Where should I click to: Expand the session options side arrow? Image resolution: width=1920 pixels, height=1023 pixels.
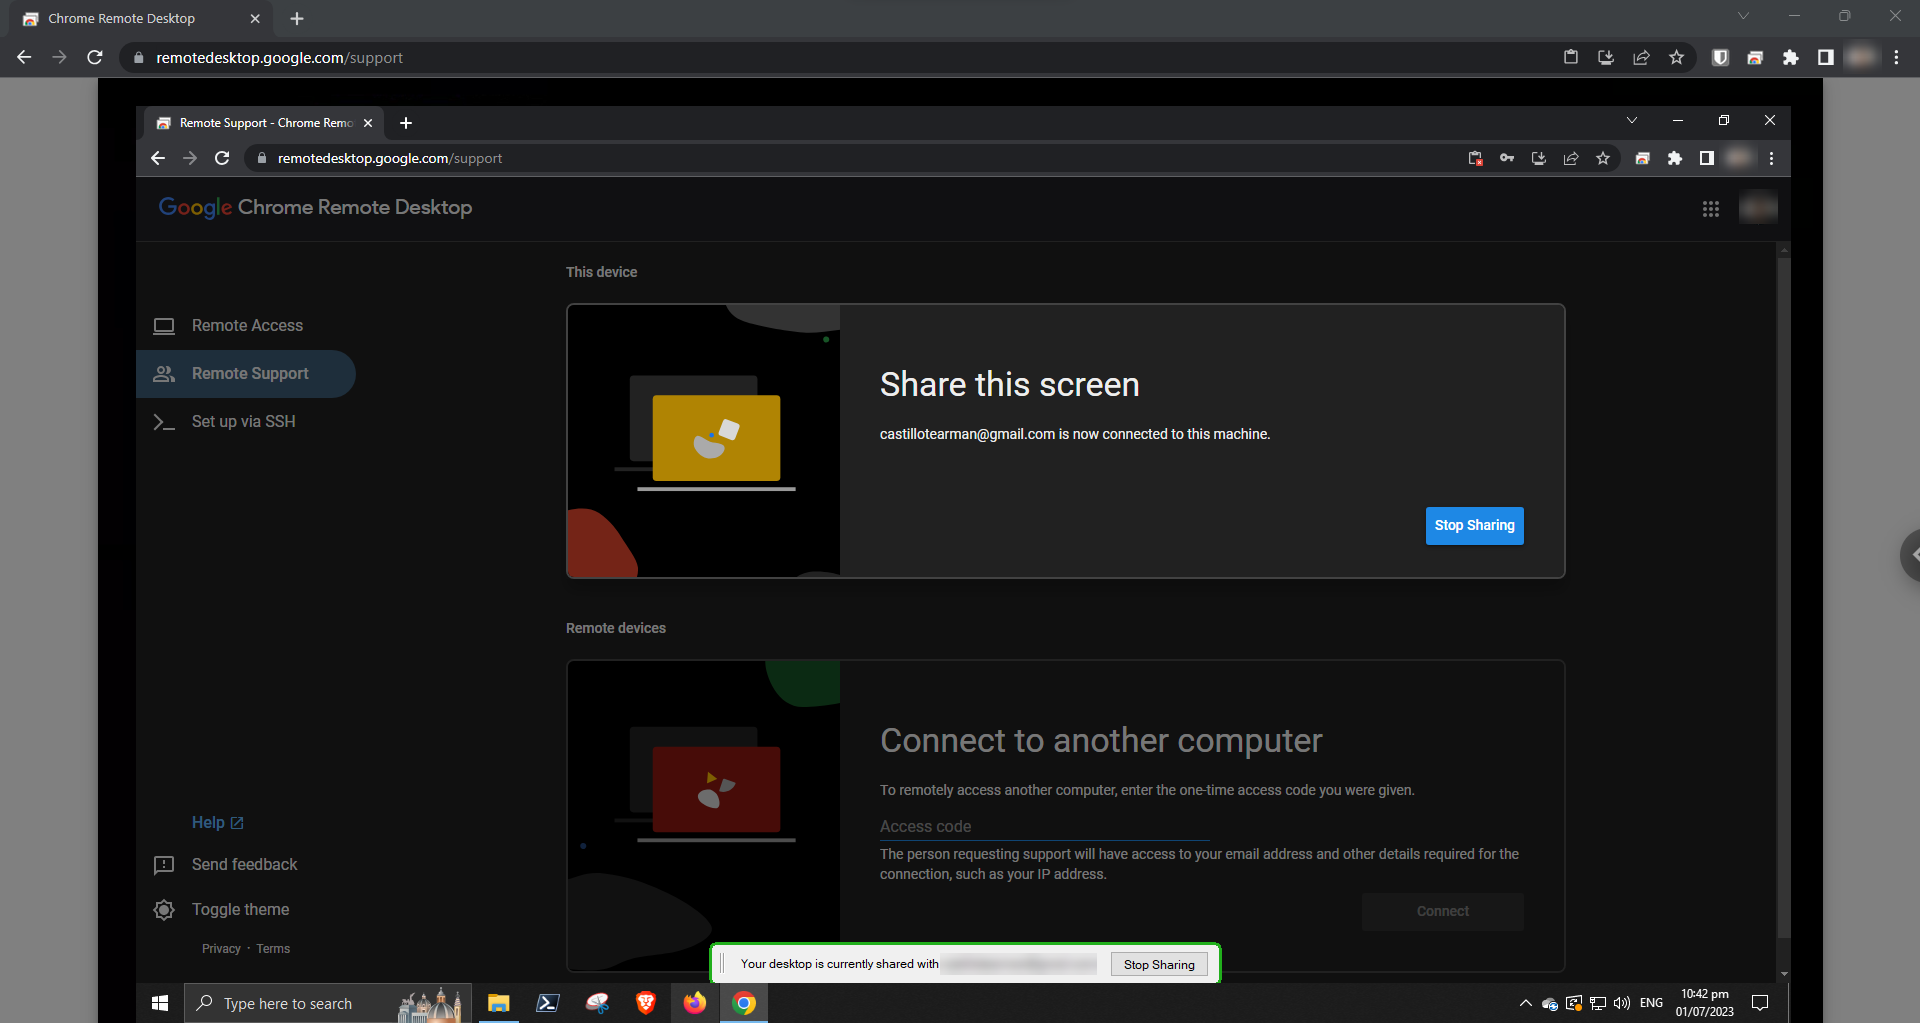1911,554
